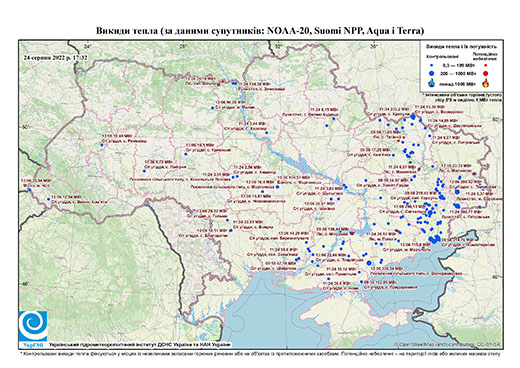The image size is (520, 368).
Task: Click the large red circle legend symbol
Action: click(486, 73)
